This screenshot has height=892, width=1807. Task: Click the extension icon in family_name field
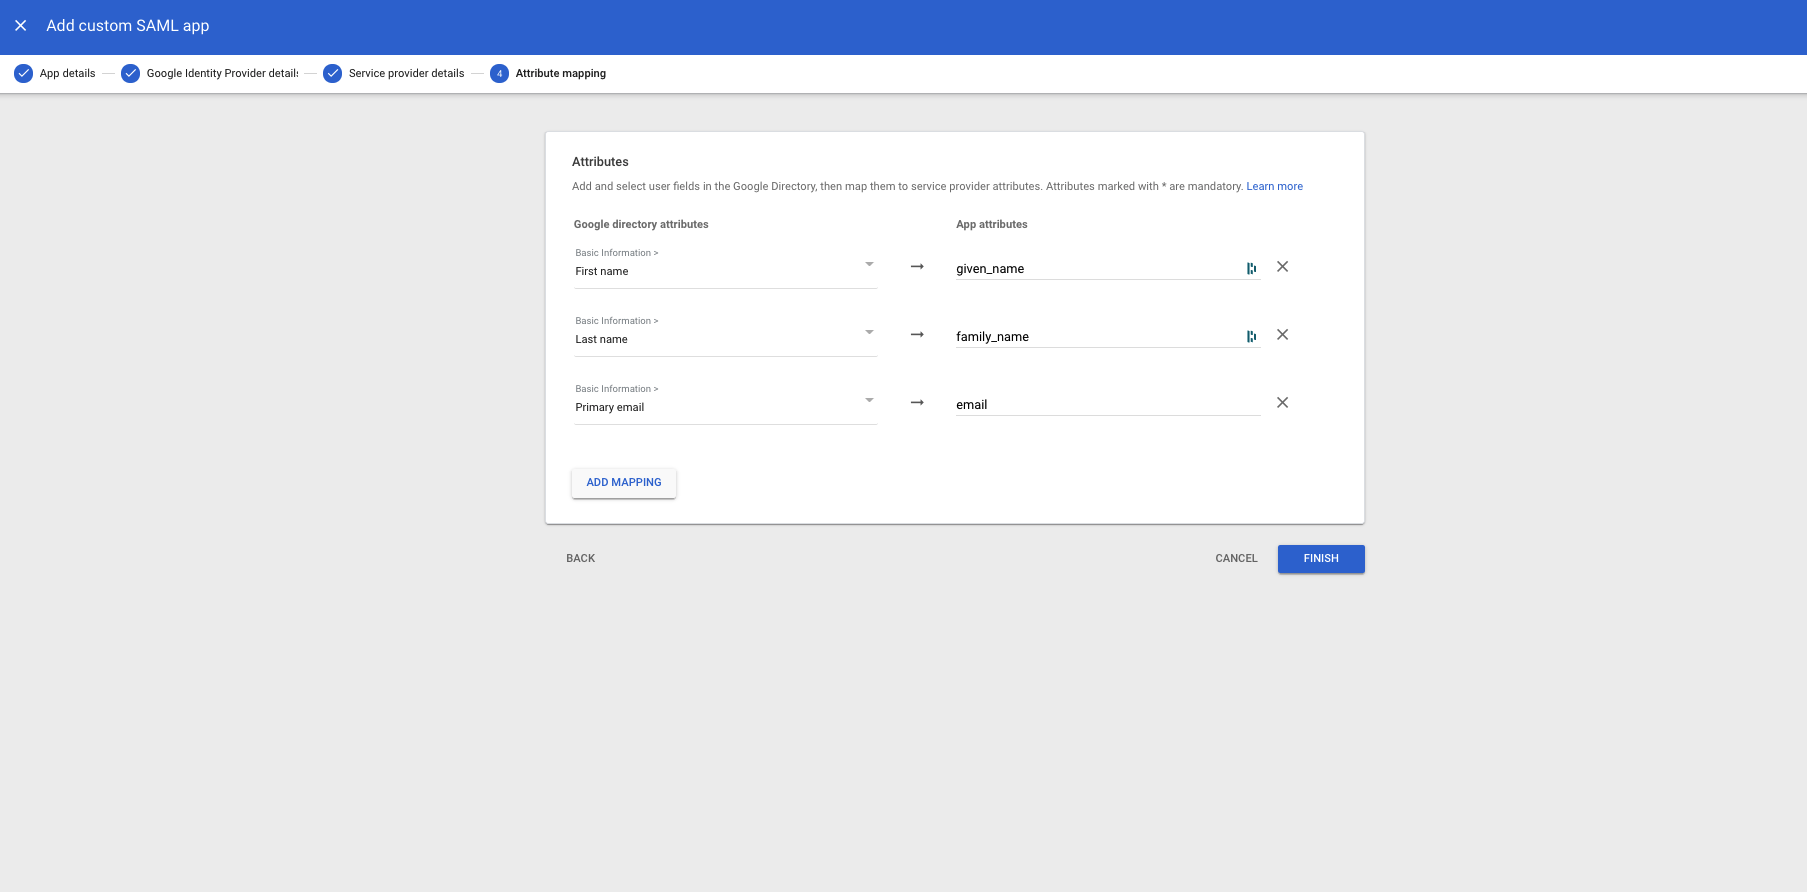pos(1251,336)
